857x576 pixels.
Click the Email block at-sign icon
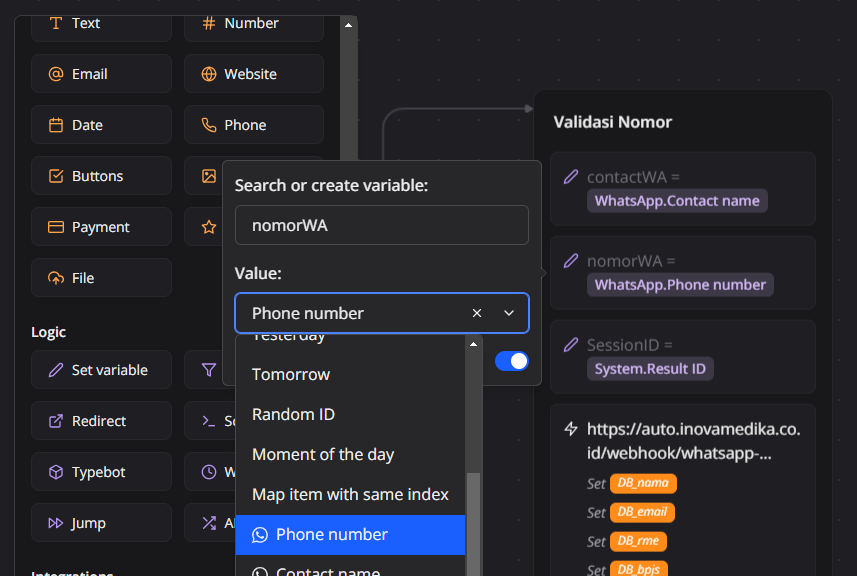tap(56, 74)
